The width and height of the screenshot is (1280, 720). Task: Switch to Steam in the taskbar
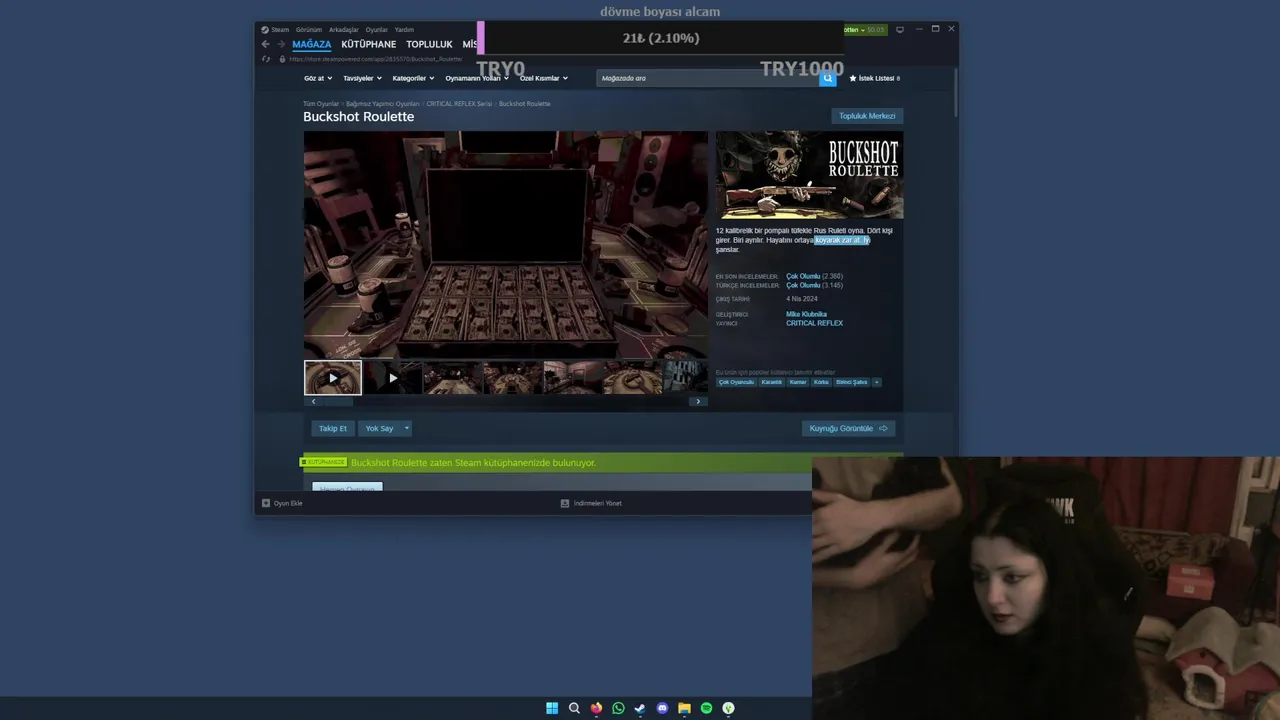click(x=640, y=708)
